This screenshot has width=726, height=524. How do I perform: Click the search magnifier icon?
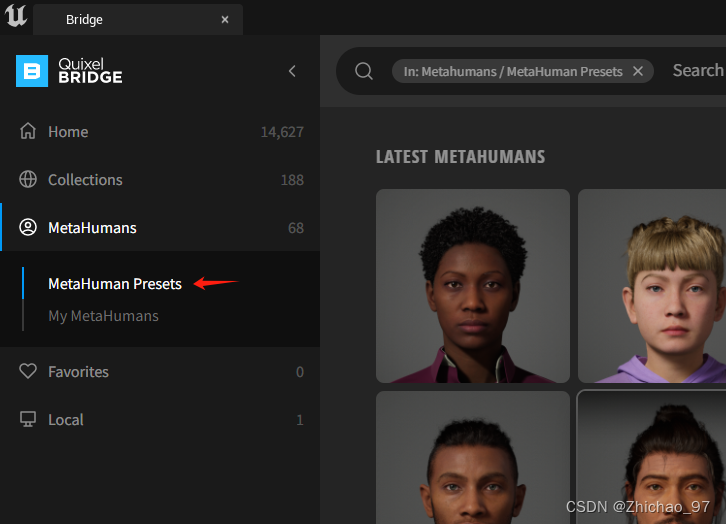pos(364,71)
